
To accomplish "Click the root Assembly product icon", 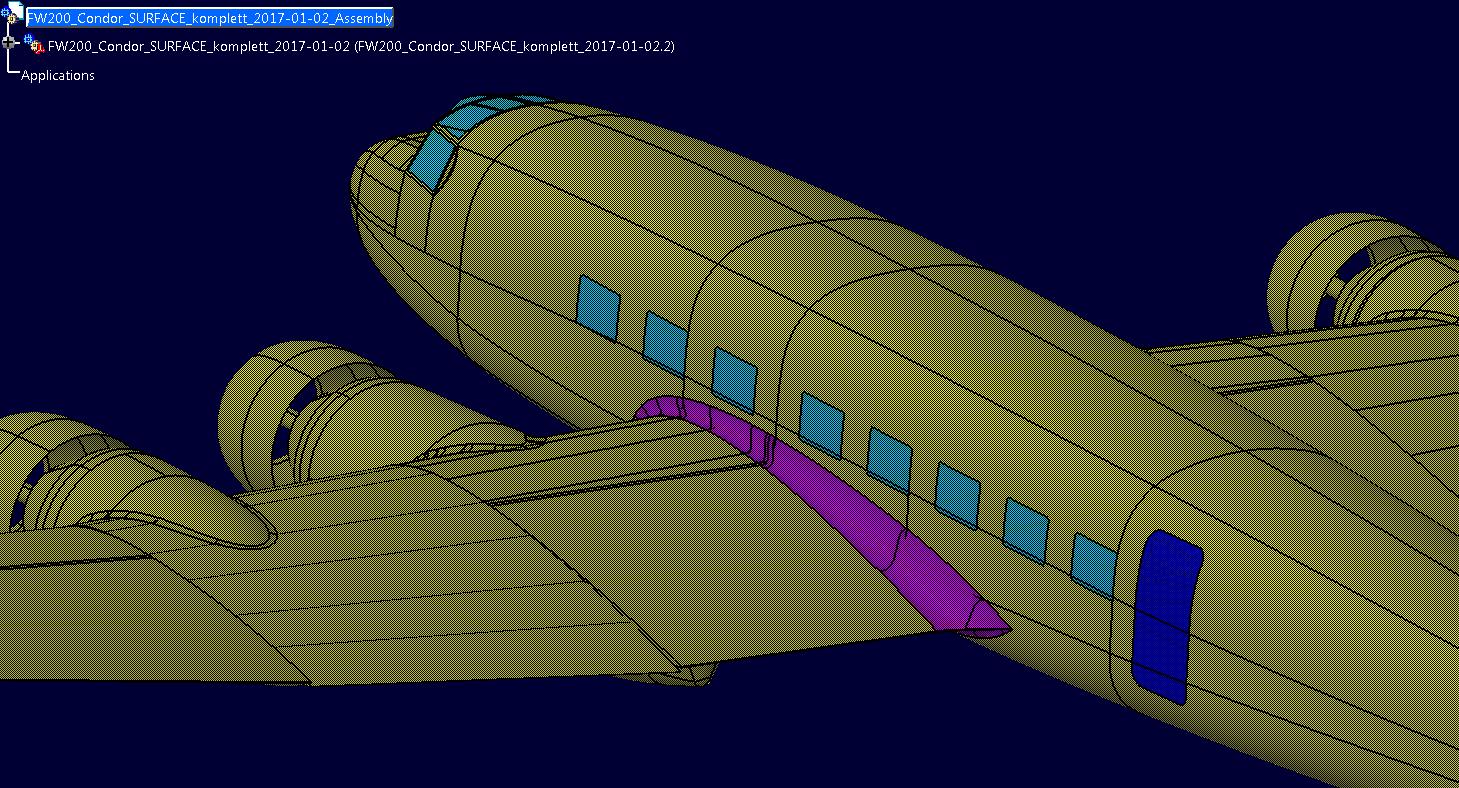I will tap(13, 15).
